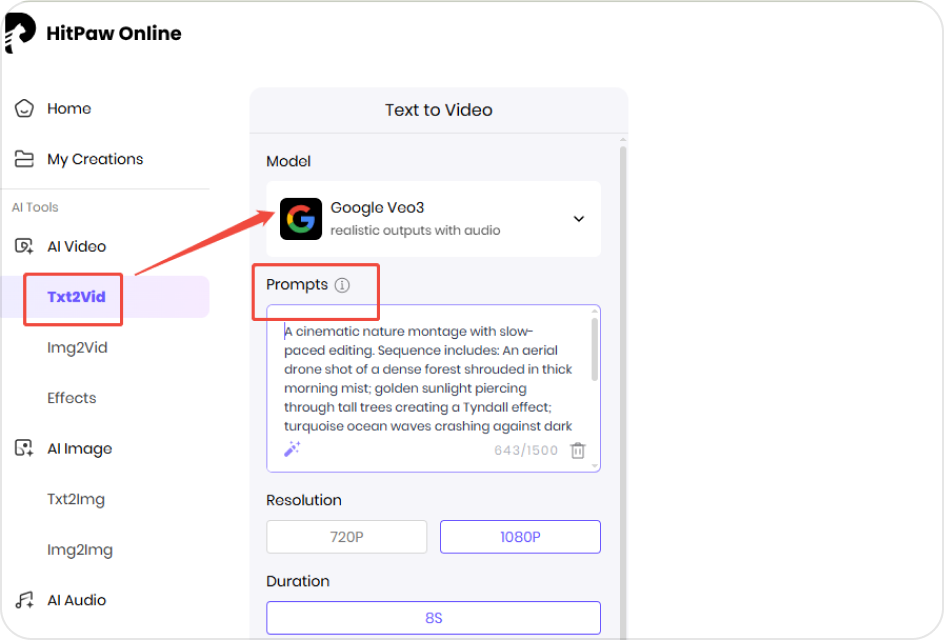944x640 pixels.
Task: Click inside the prompt text area
Action: click(430, 380)
